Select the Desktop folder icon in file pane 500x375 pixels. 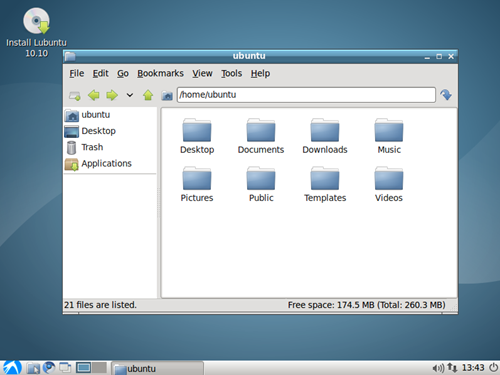point(197,136)
